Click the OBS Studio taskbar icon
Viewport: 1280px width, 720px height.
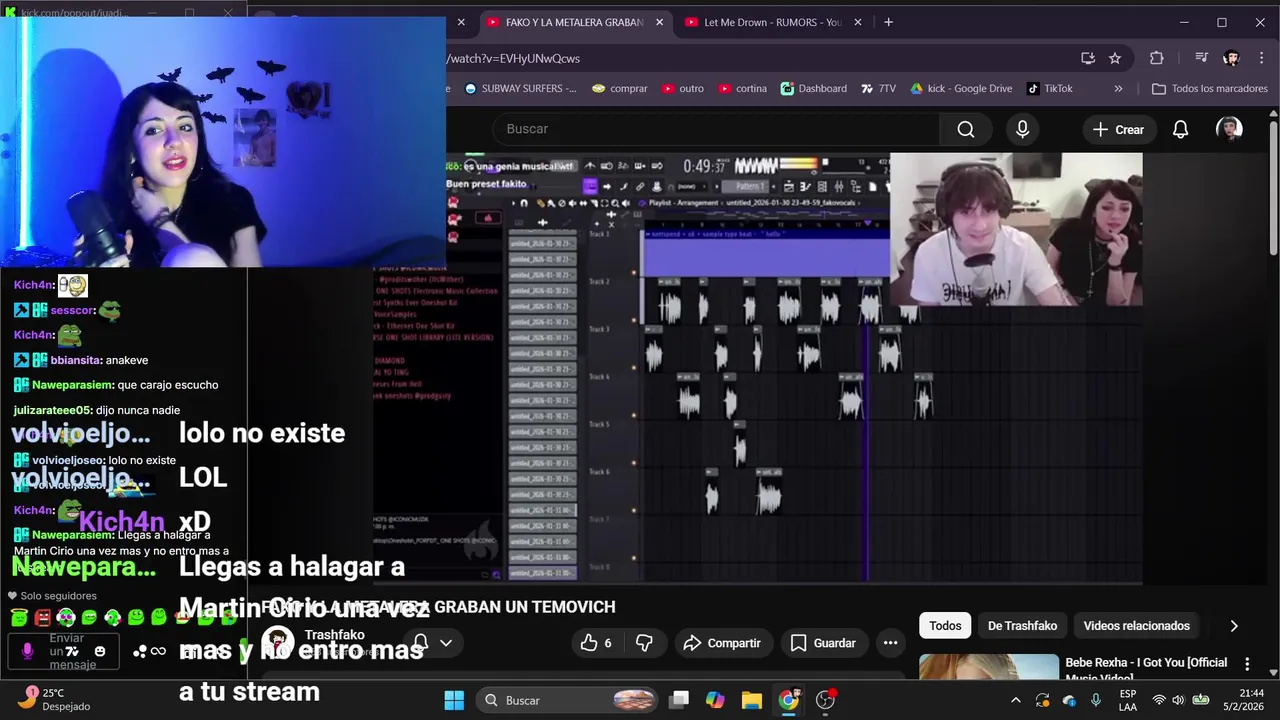point(826,700)
